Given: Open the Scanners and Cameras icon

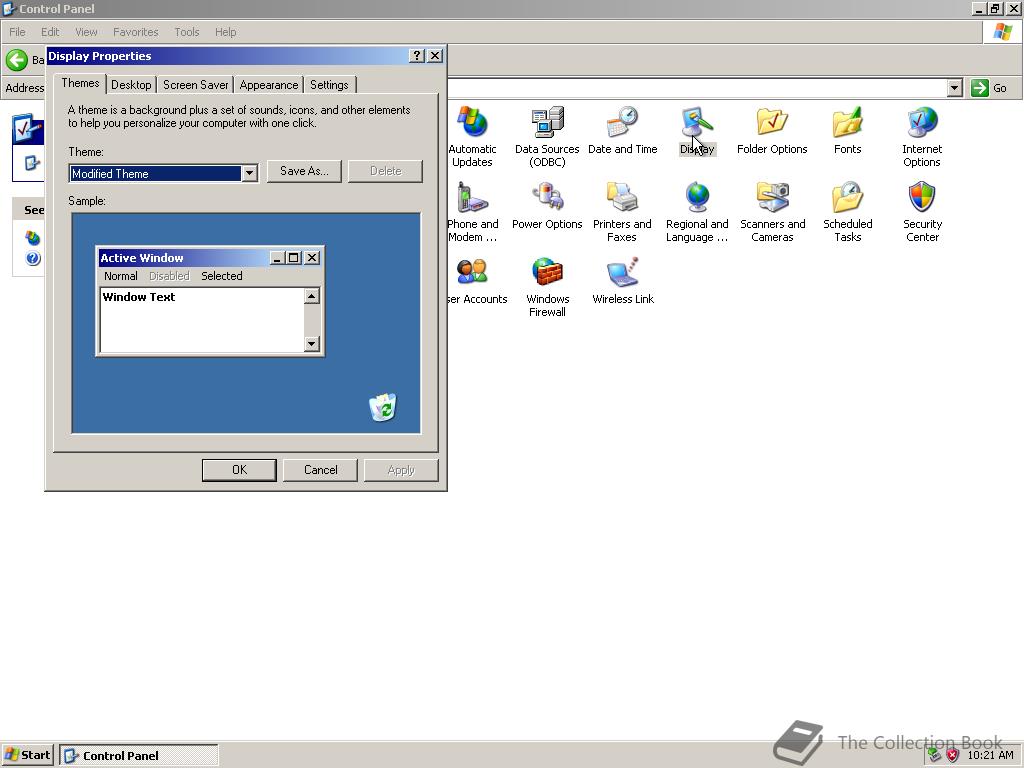Looking at the screenshot, I should pos(772,197).
